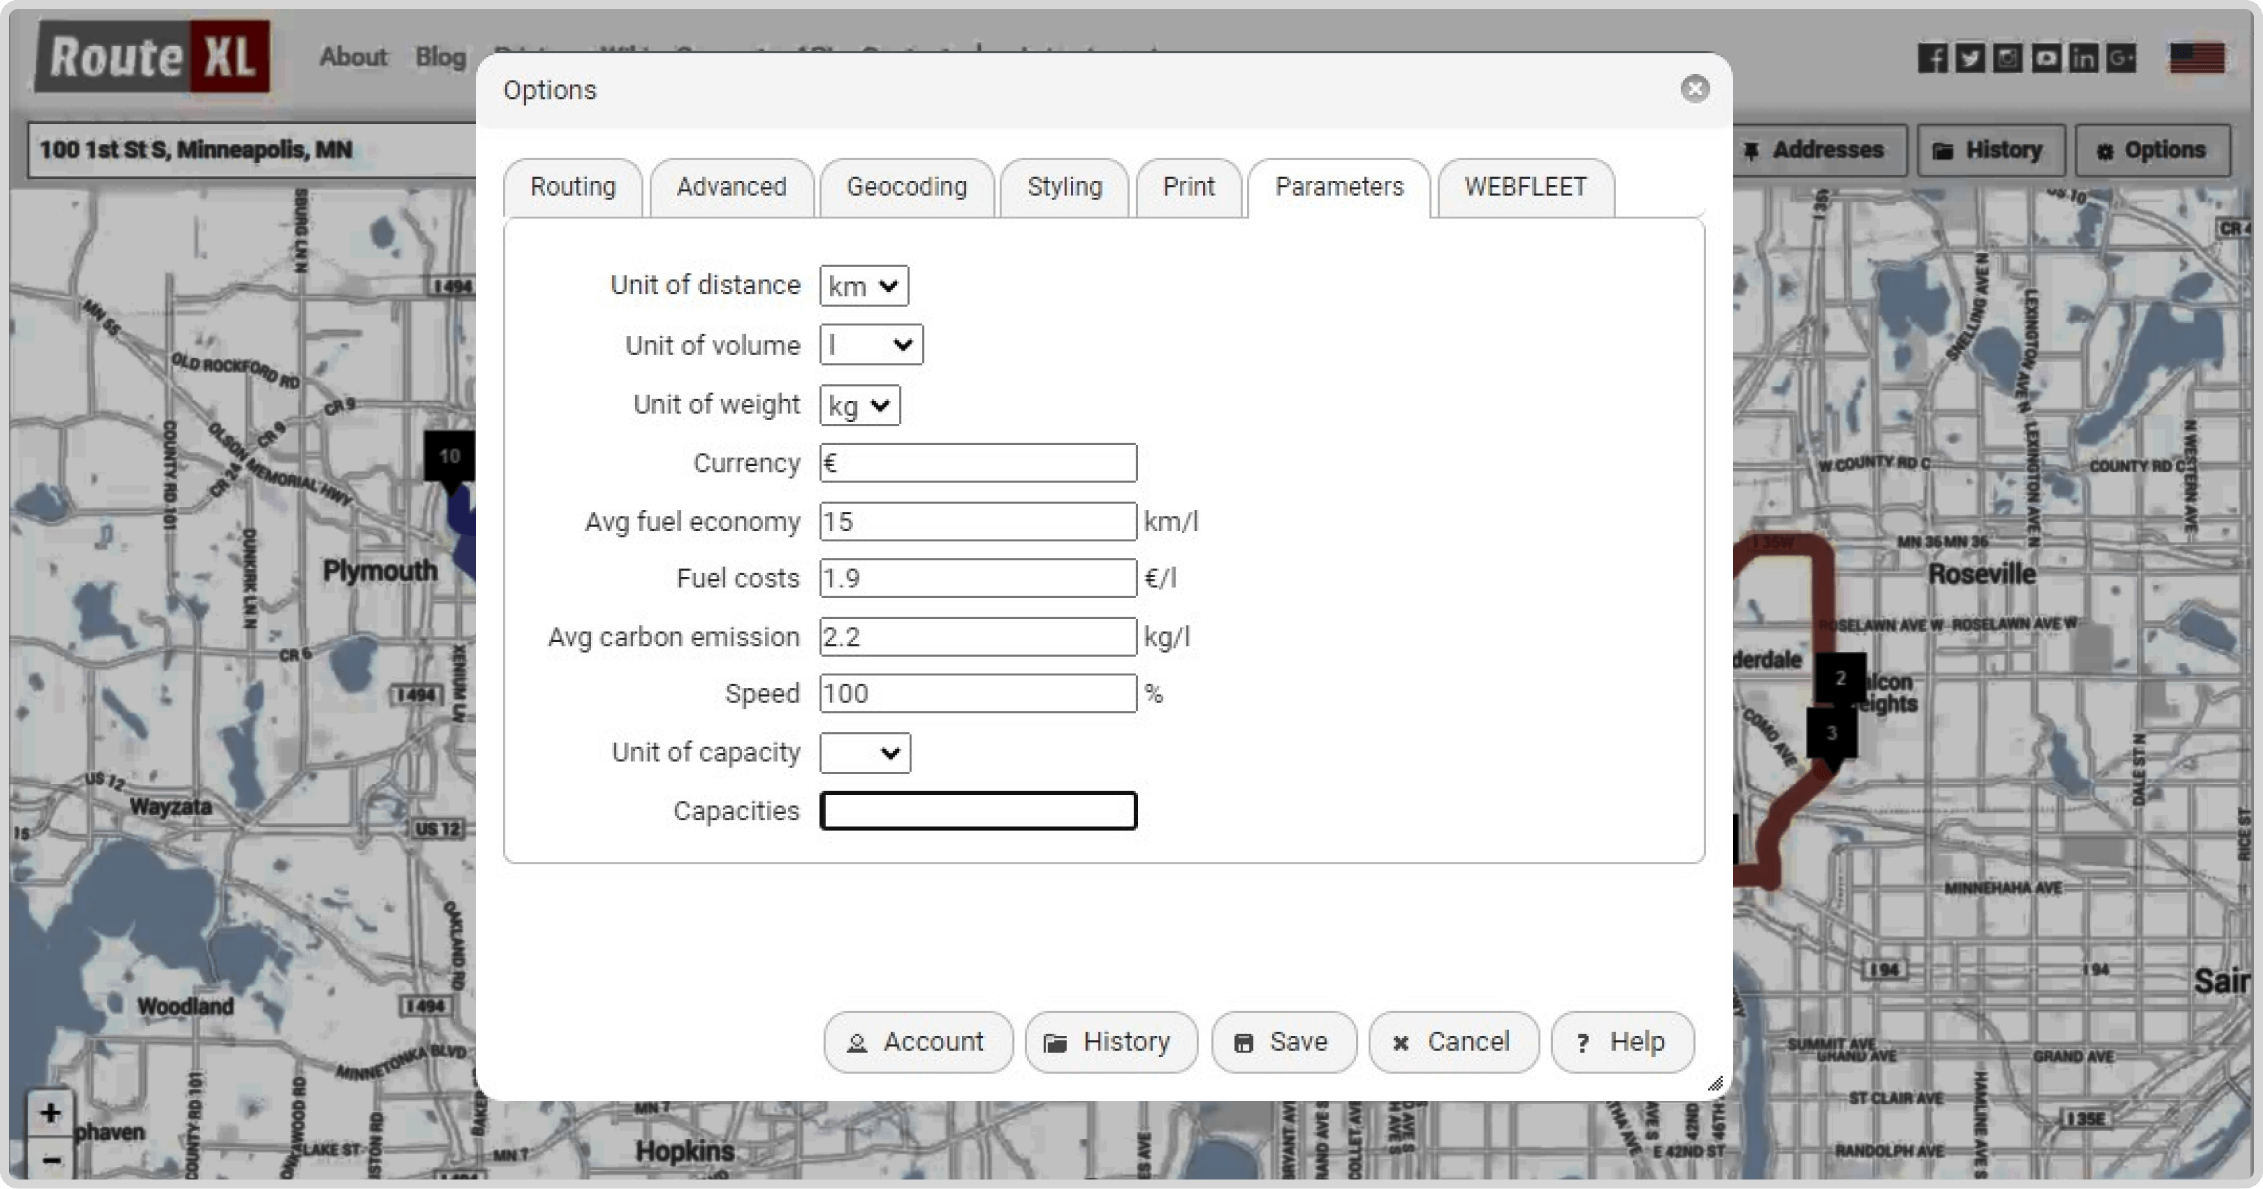Click the Account button
2263x1189 pixels.
[917, 1041]
